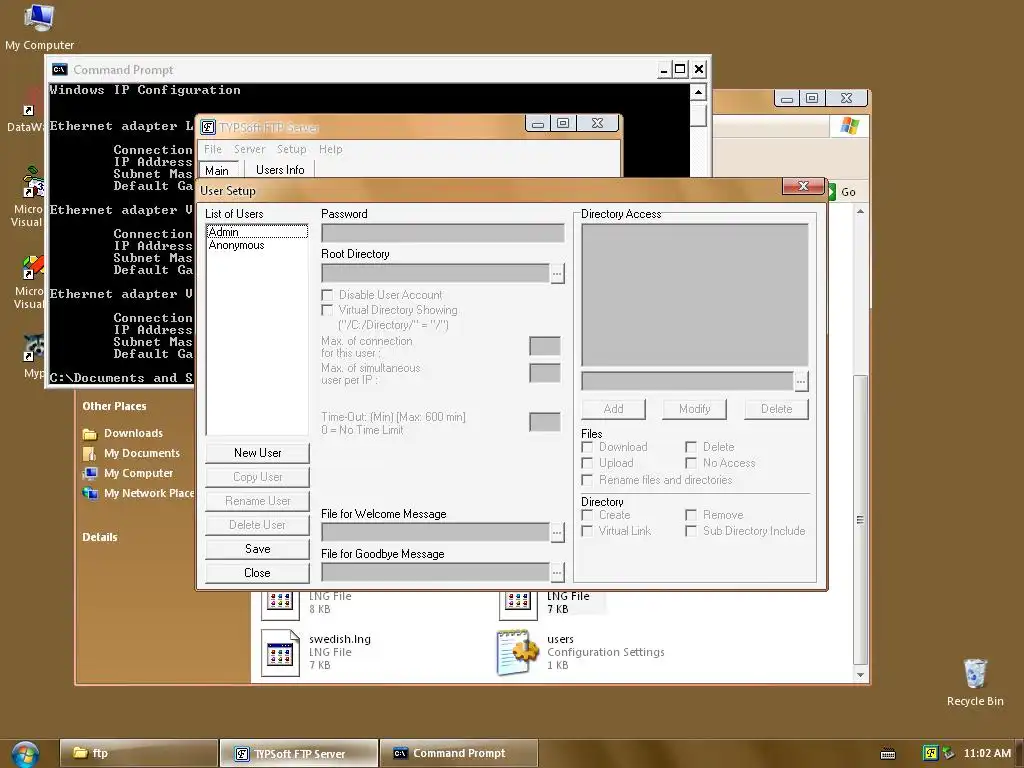
Task: Enable Create directory checkbox
Action: [x=587, y=515]
